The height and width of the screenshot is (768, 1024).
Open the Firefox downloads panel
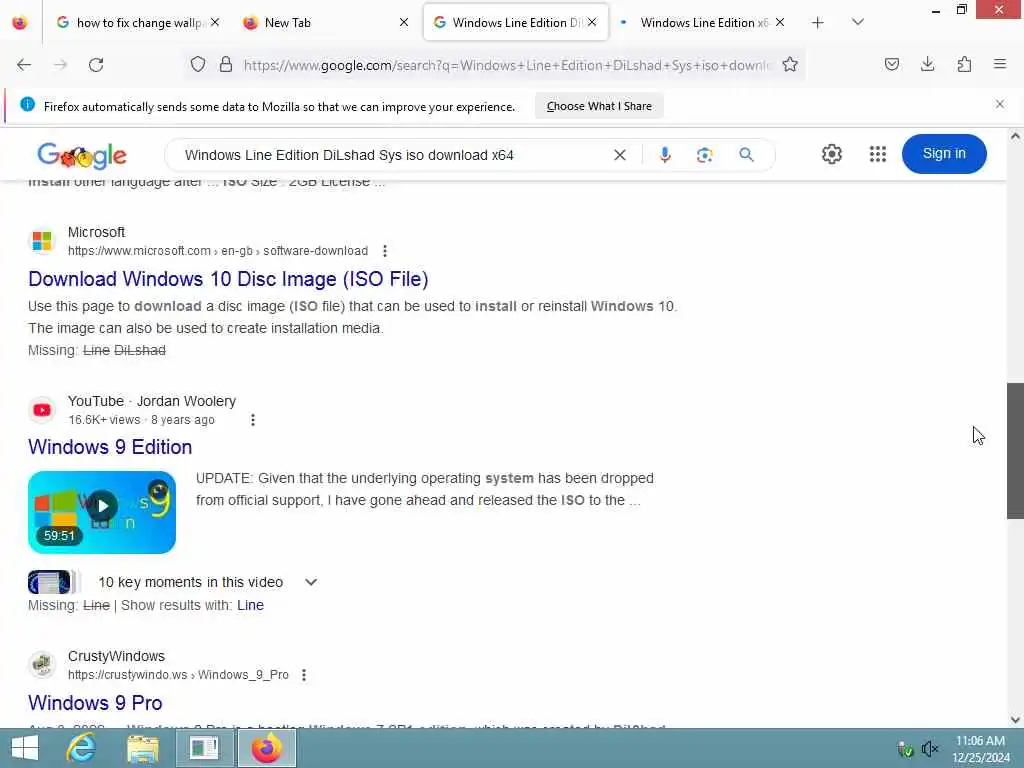(927, 64)
